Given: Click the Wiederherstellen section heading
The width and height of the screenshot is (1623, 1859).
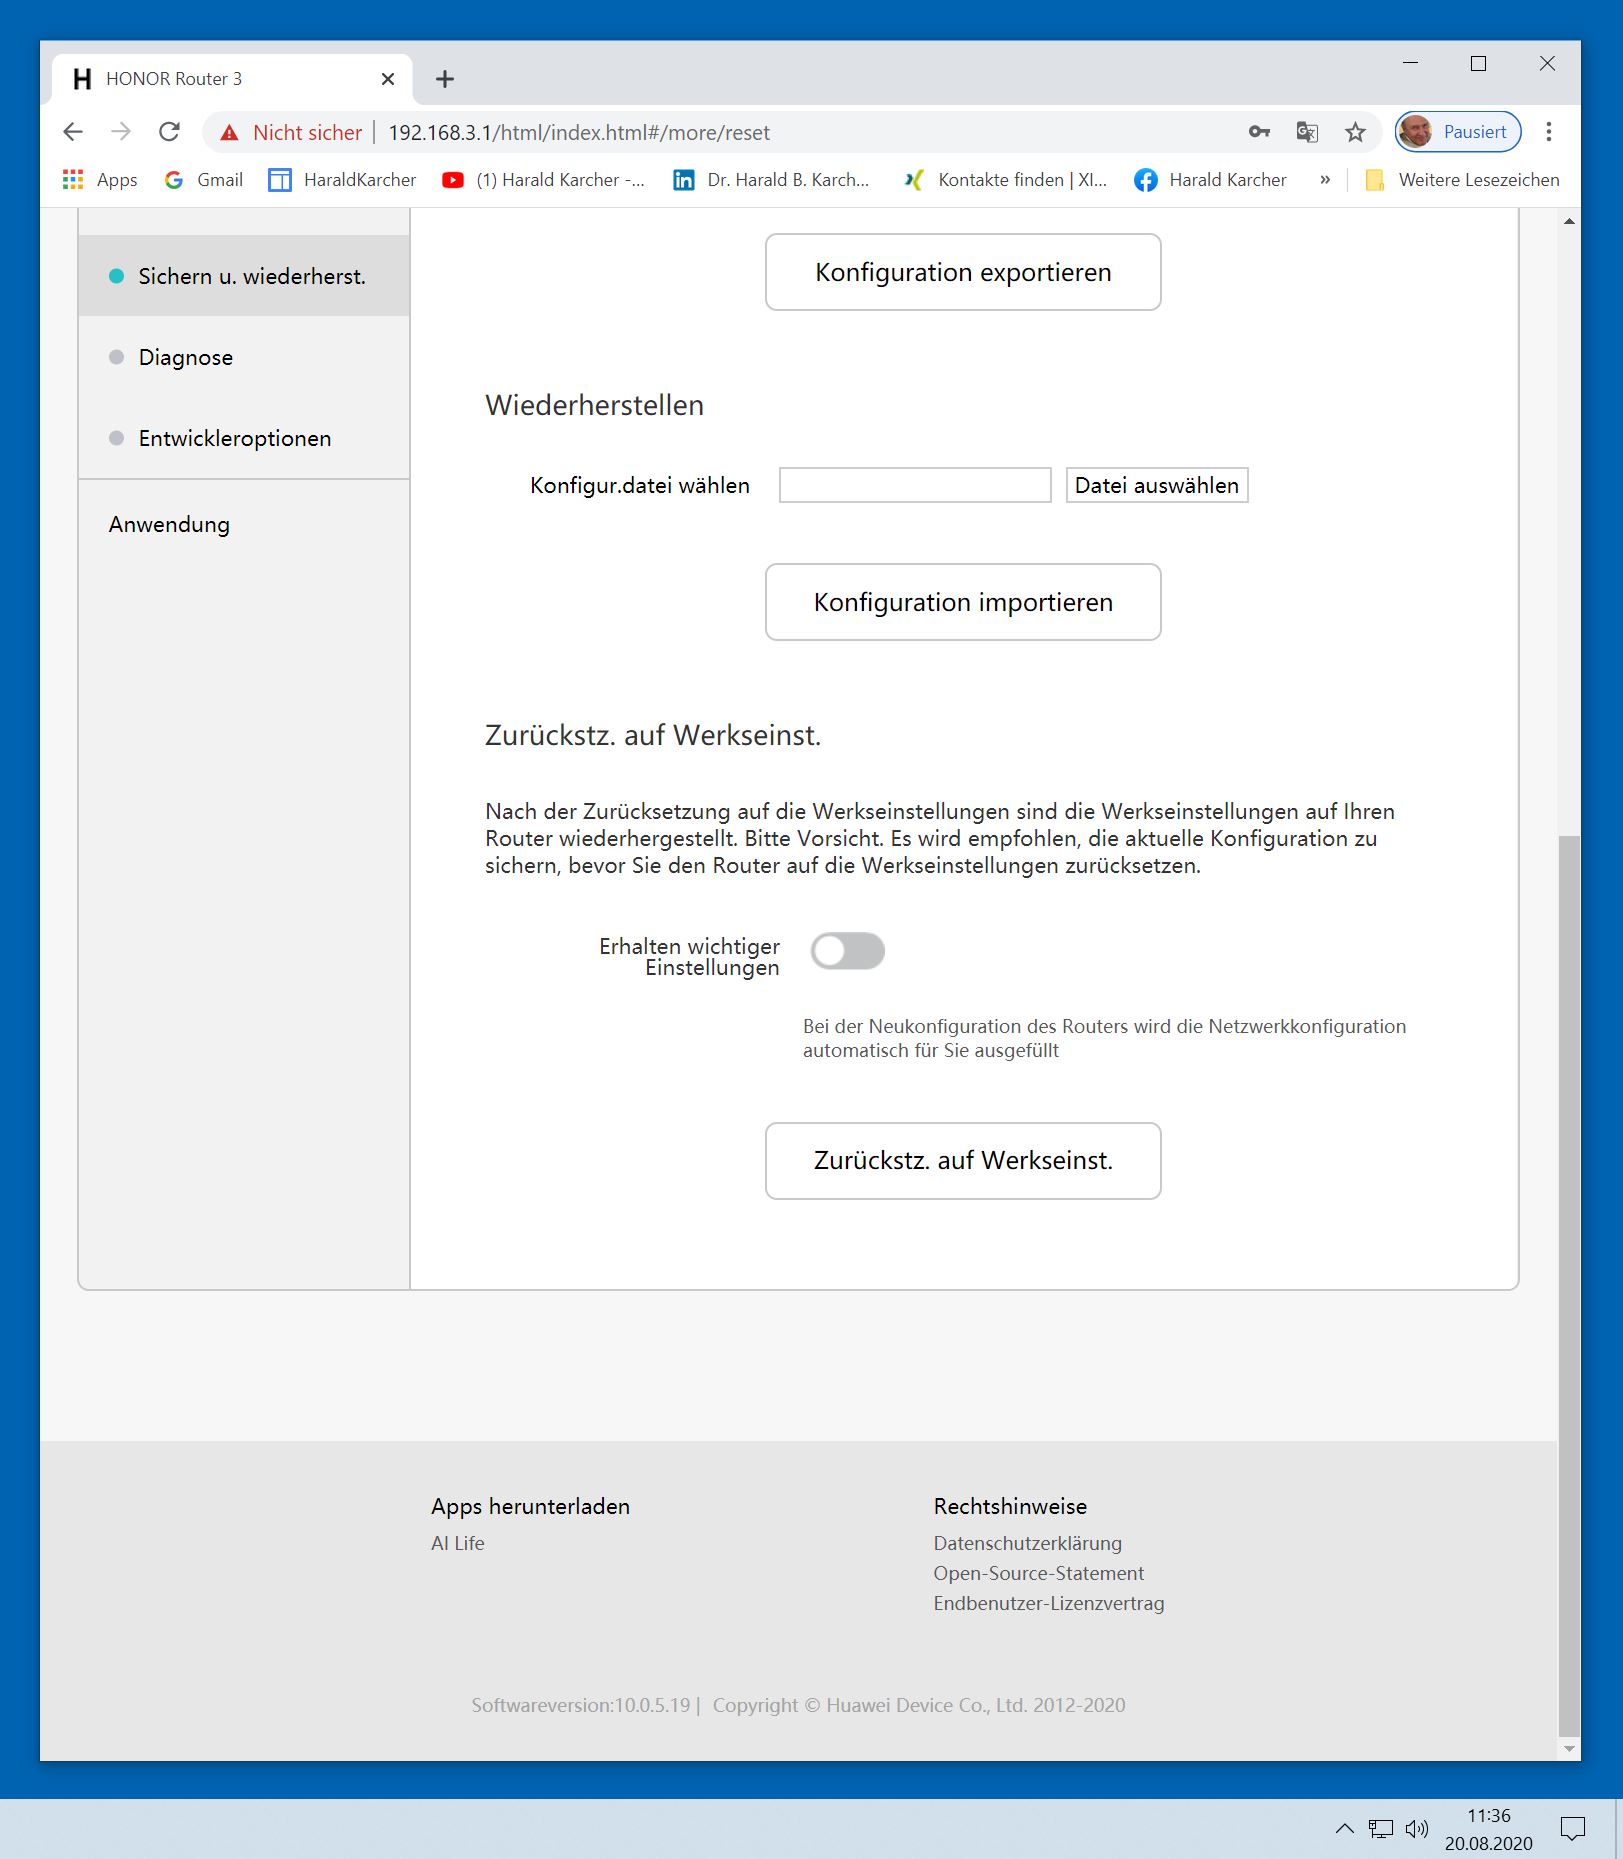Looking at the screenshot, I should coord(595,405).
